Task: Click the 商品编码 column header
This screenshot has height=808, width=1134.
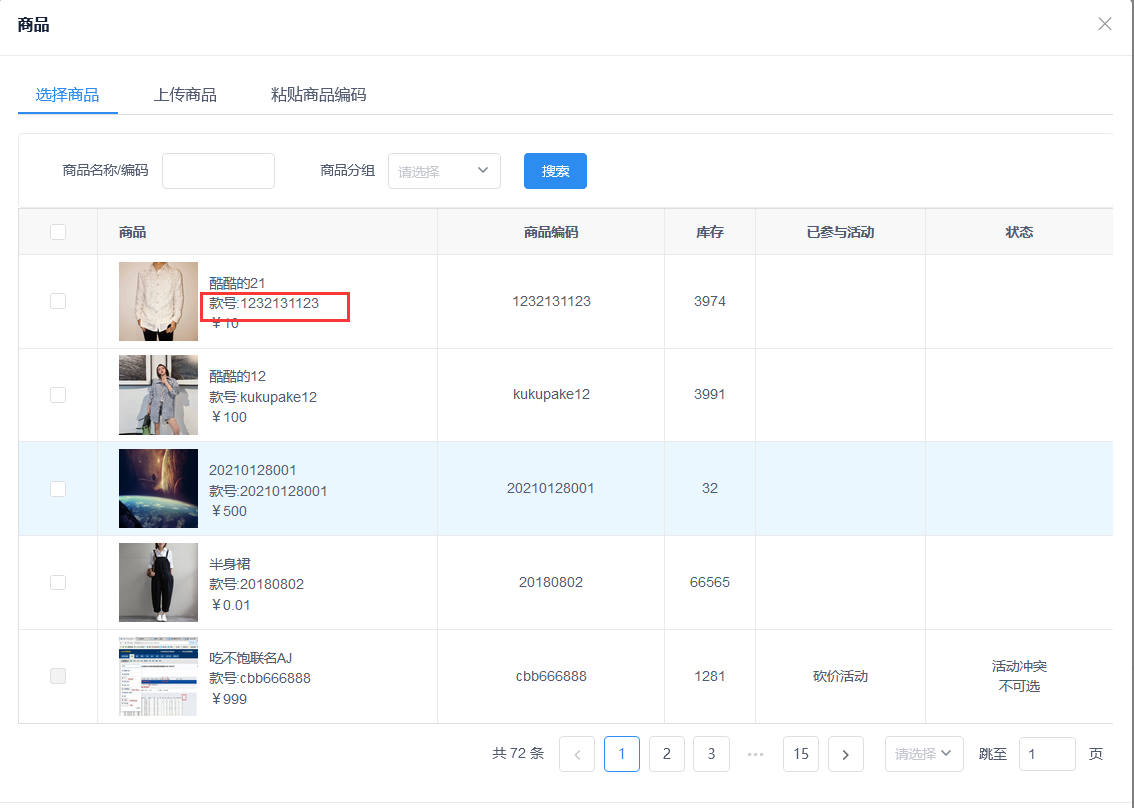Action: (x=551, y=232)
